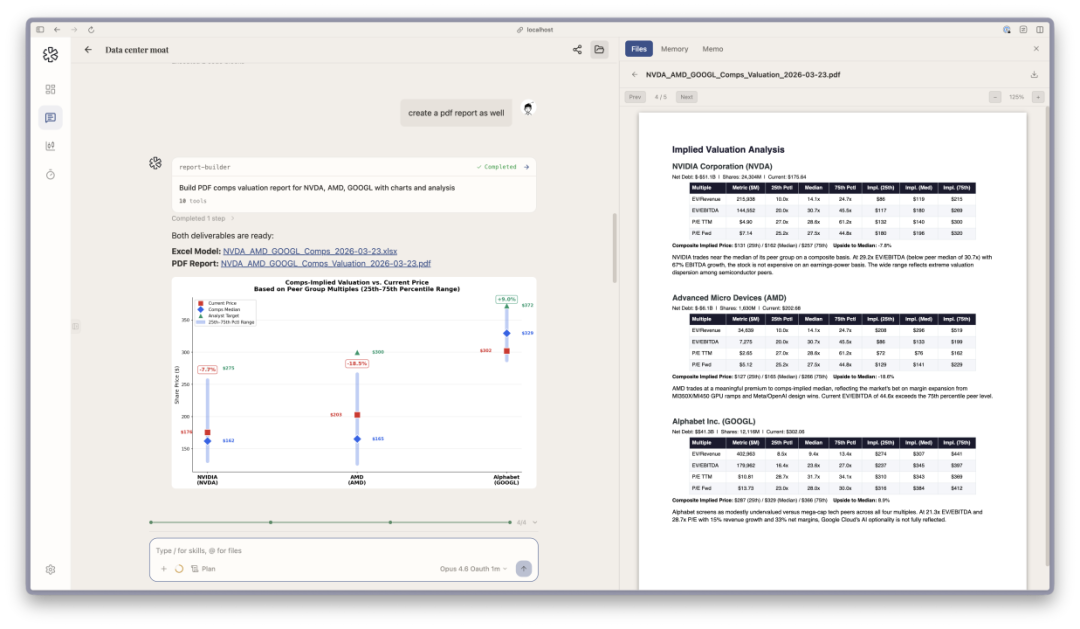Download the comps valuation PDF
Viewport: 1080px width, 629px height.
point(1034,74)
